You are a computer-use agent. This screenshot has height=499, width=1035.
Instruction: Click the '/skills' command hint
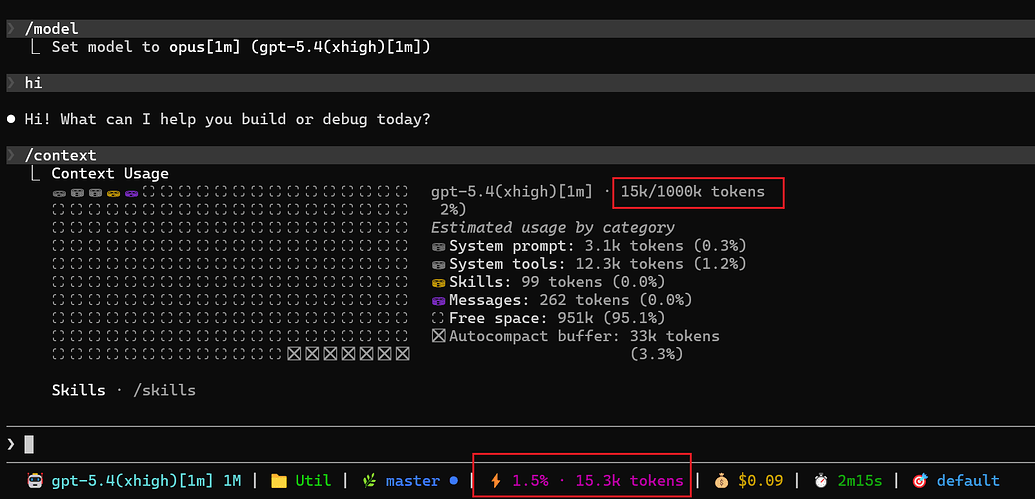[164, 390]
